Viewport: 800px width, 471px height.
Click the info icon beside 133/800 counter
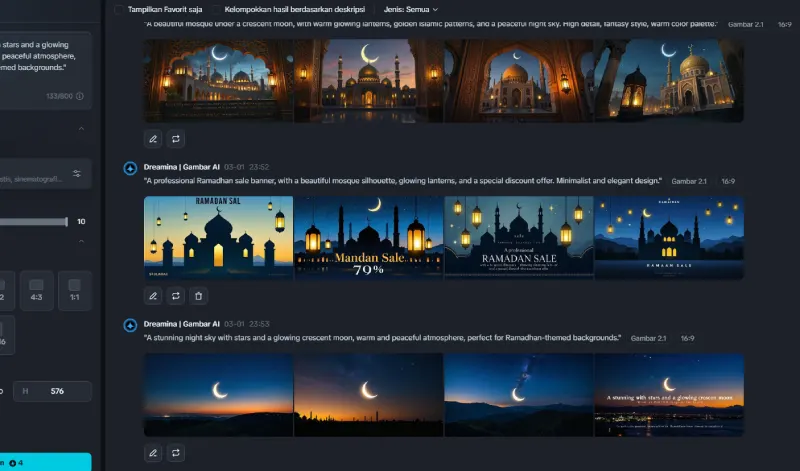point(80,96)
